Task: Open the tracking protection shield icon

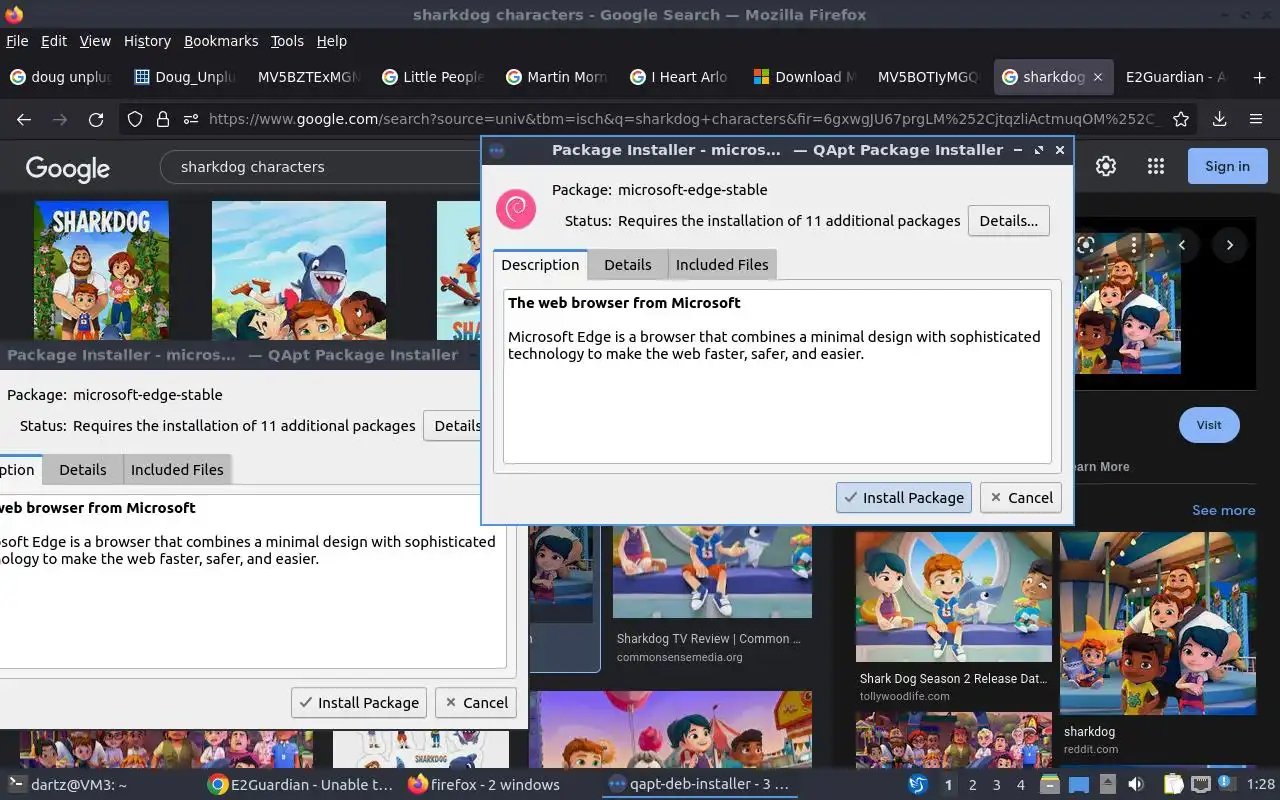Action: coord(135,119)
